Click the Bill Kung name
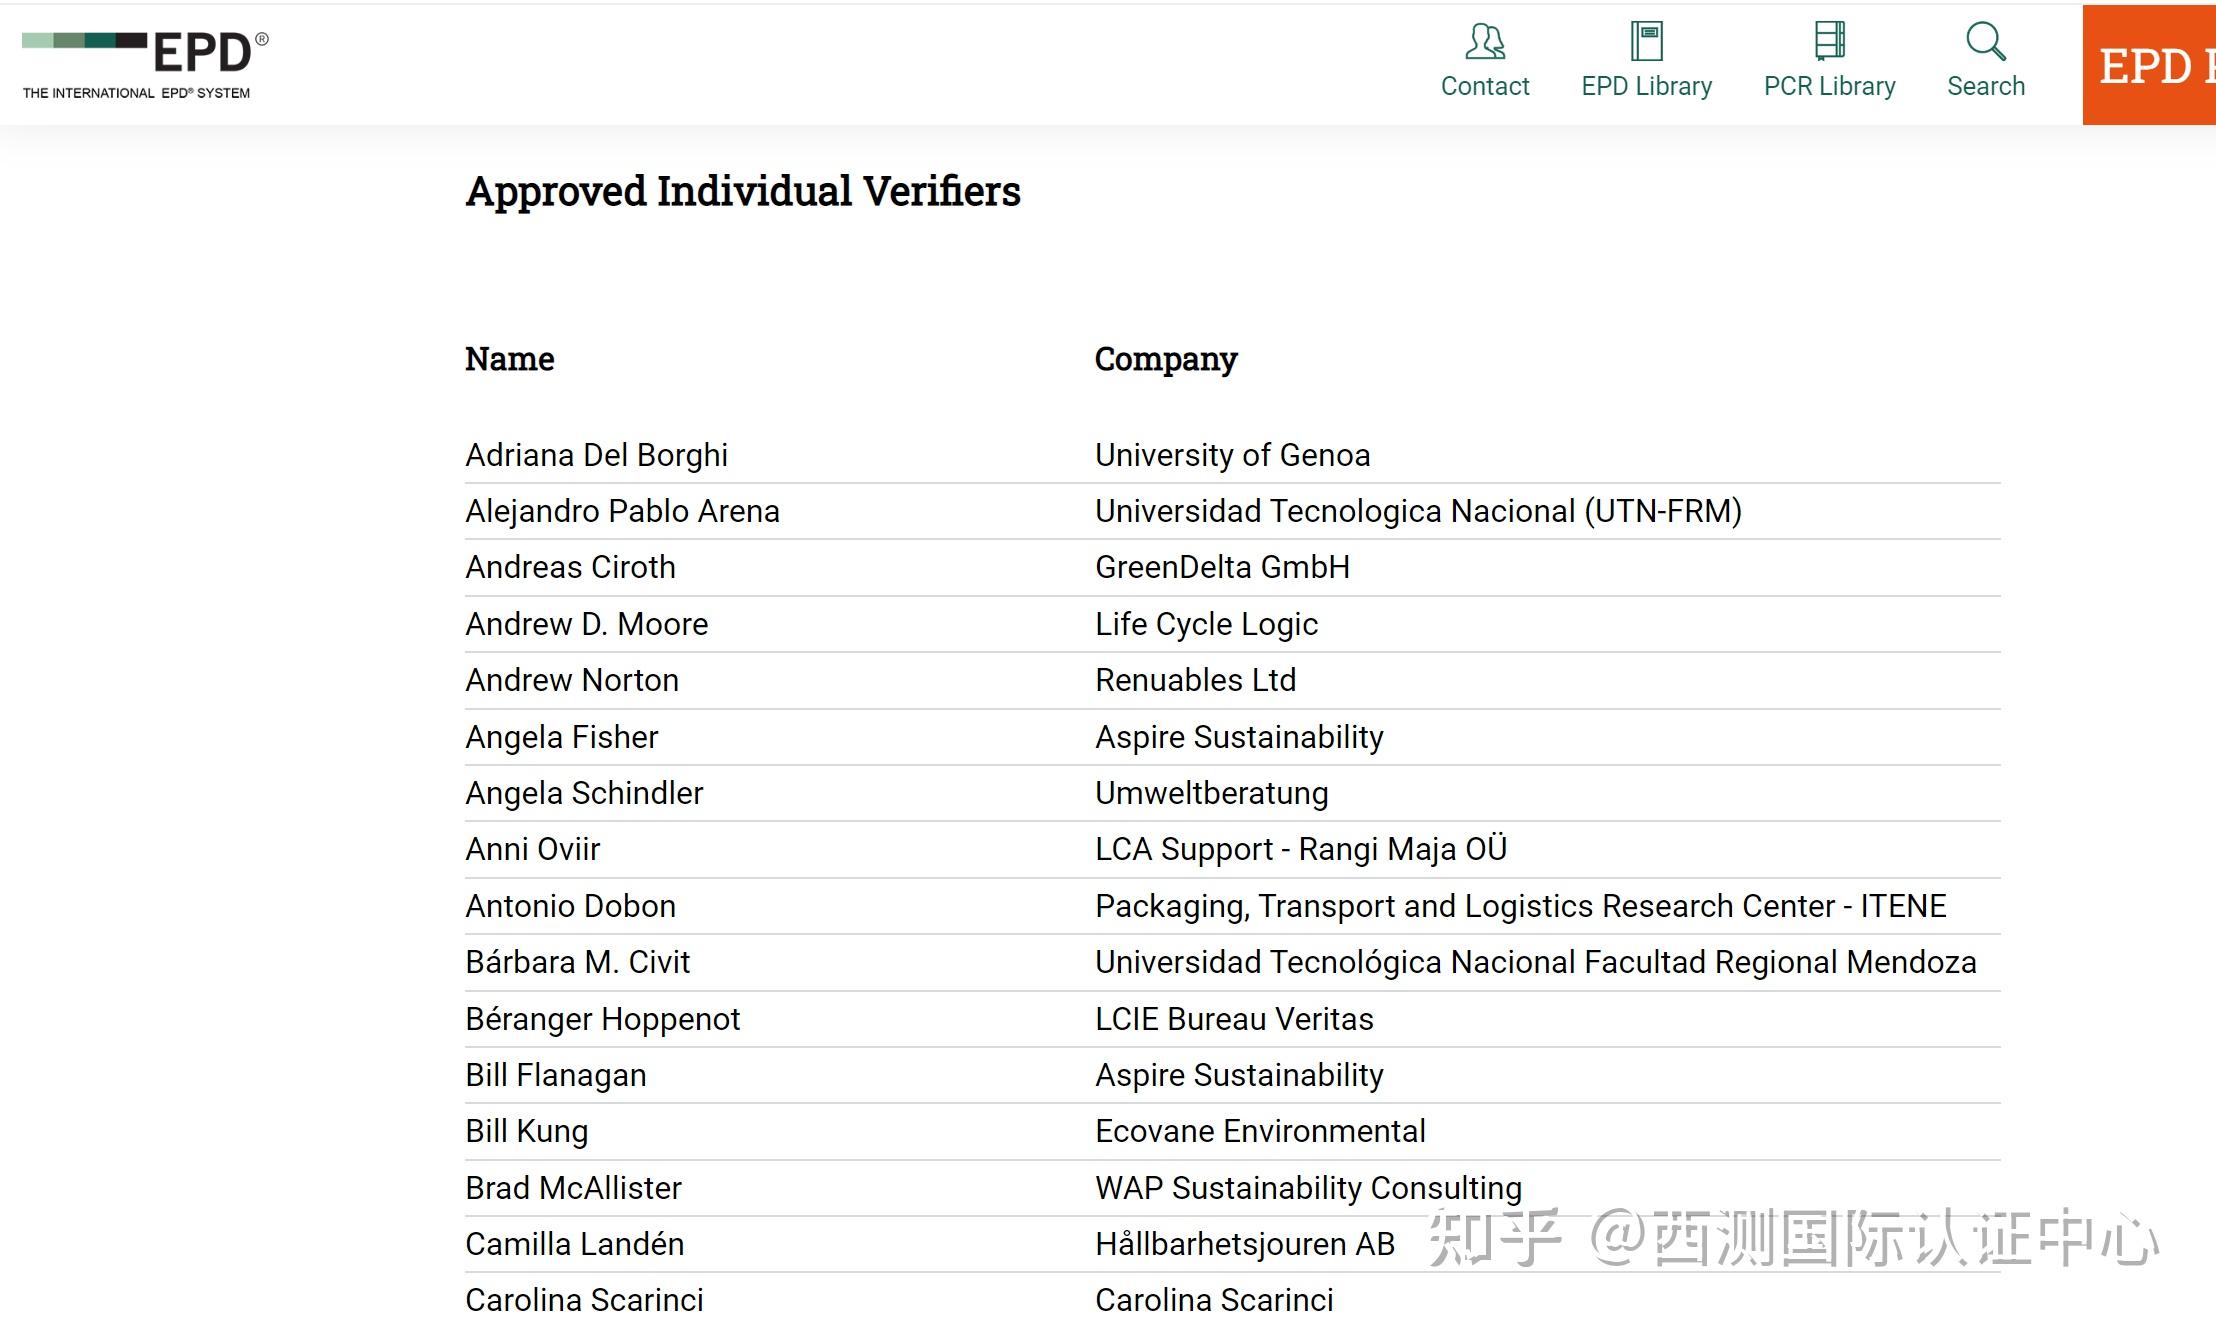 526,1131
